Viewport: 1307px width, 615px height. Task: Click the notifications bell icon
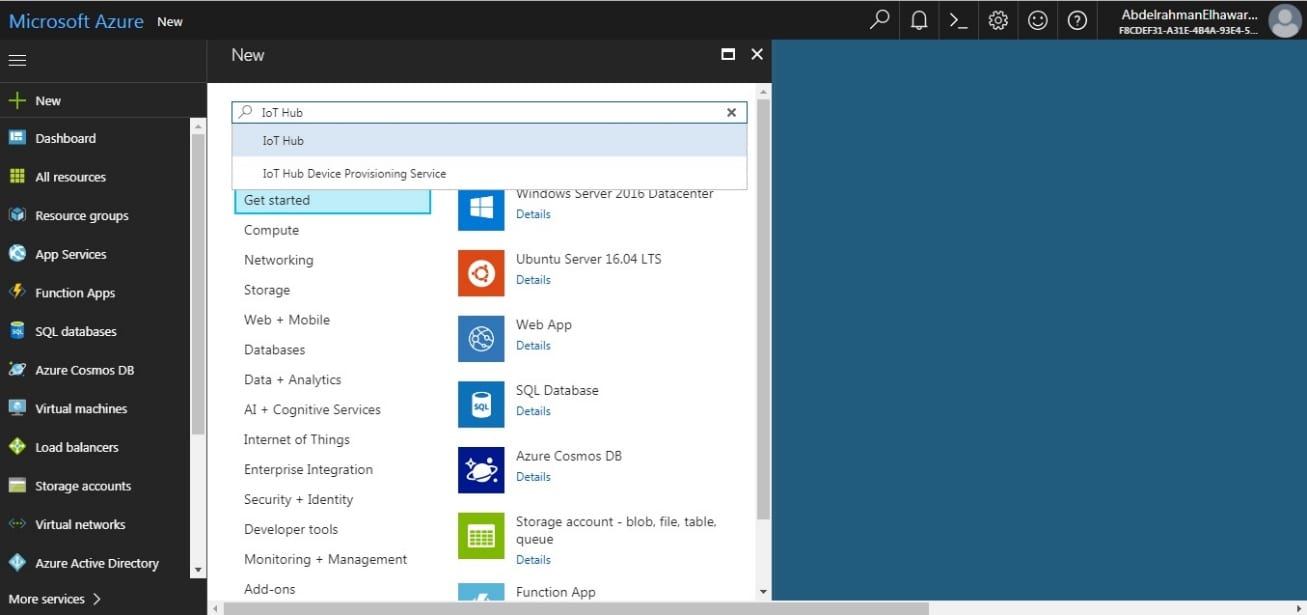pos(919,20)
